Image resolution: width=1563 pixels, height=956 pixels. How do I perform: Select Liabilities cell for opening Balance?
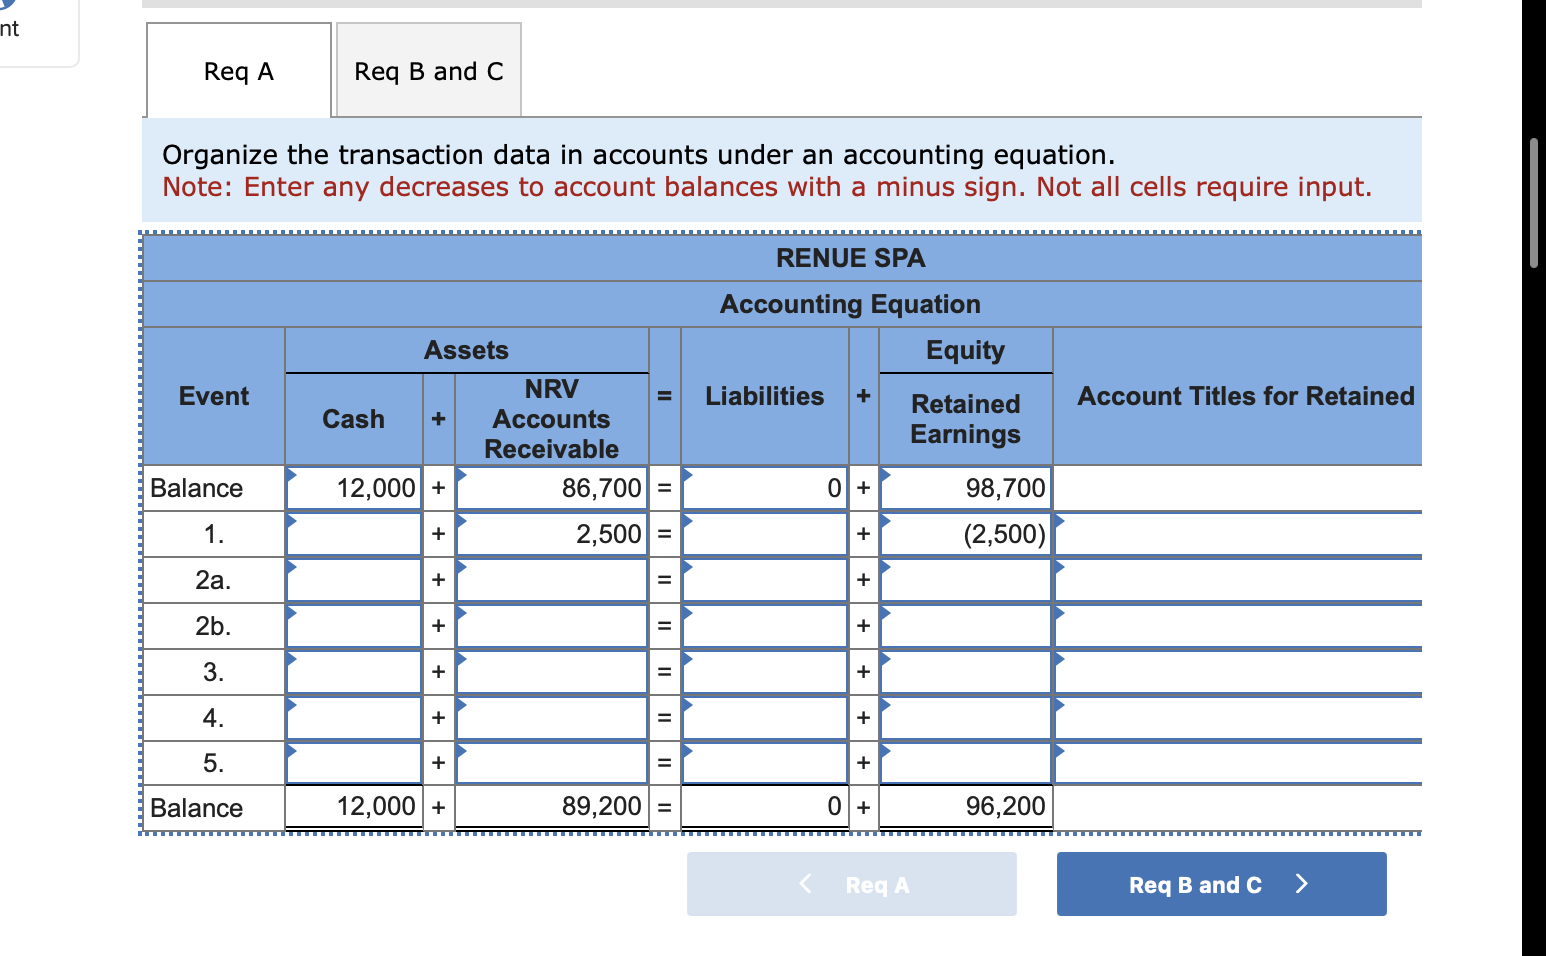(x=765, y=488)
